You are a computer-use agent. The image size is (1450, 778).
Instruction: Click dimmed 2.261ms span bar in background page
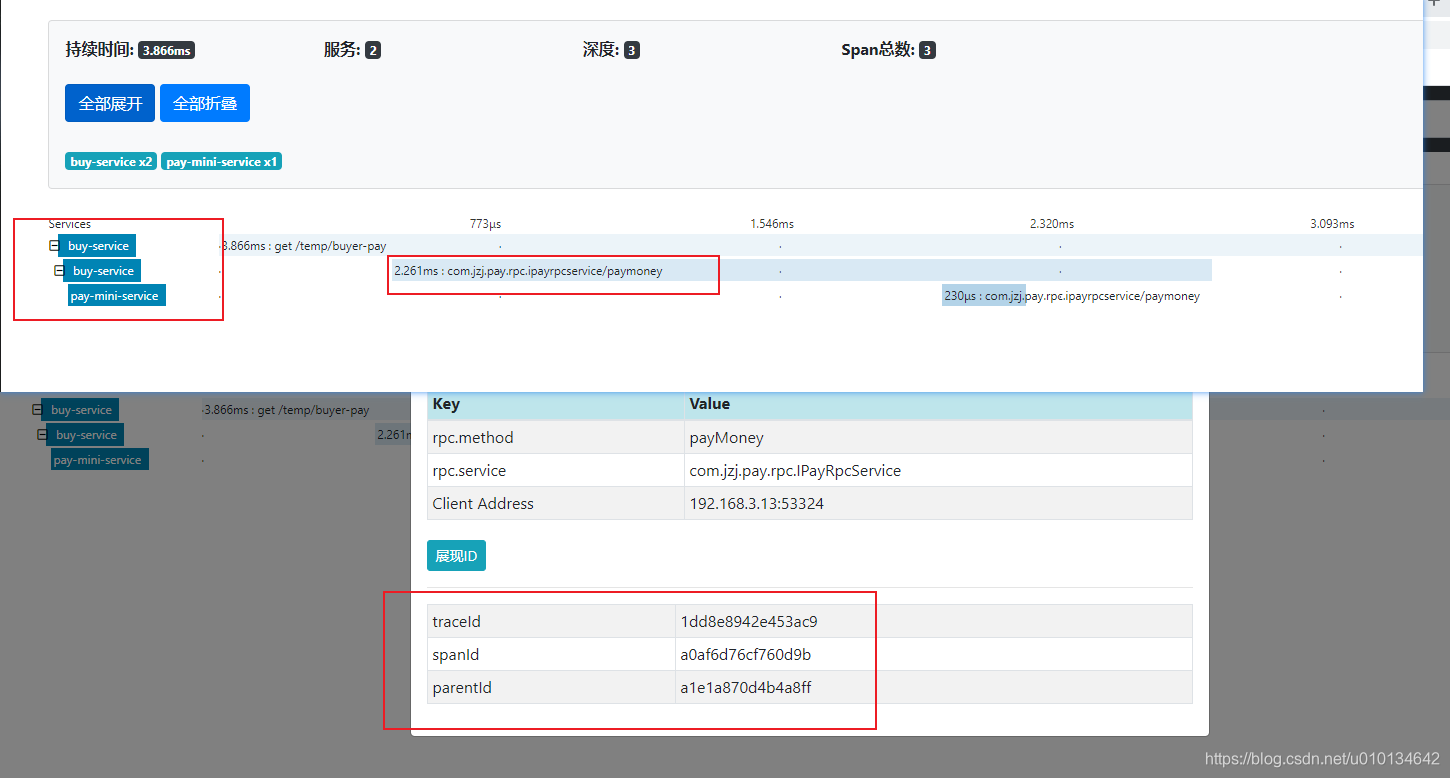pos(393,435)
